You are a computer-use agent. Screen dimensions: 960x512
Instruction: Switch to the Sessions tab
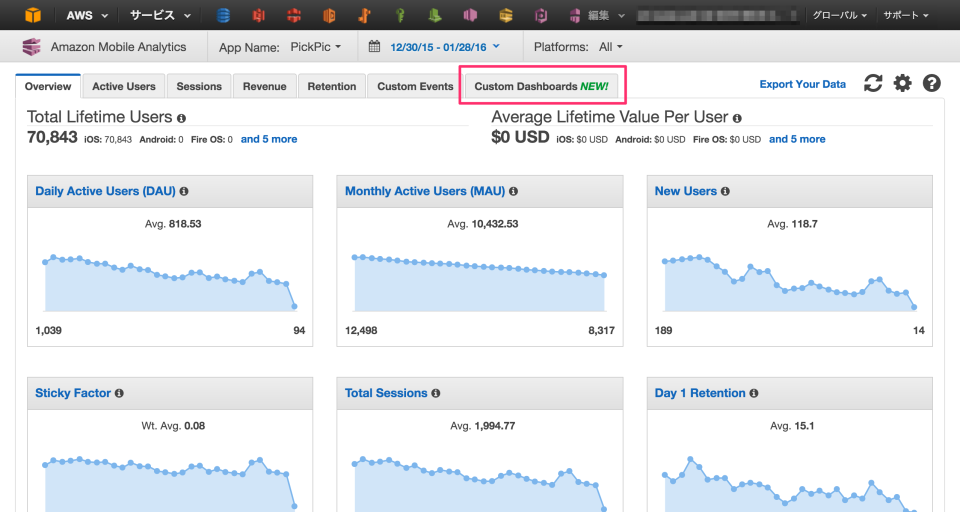(199, 86)
